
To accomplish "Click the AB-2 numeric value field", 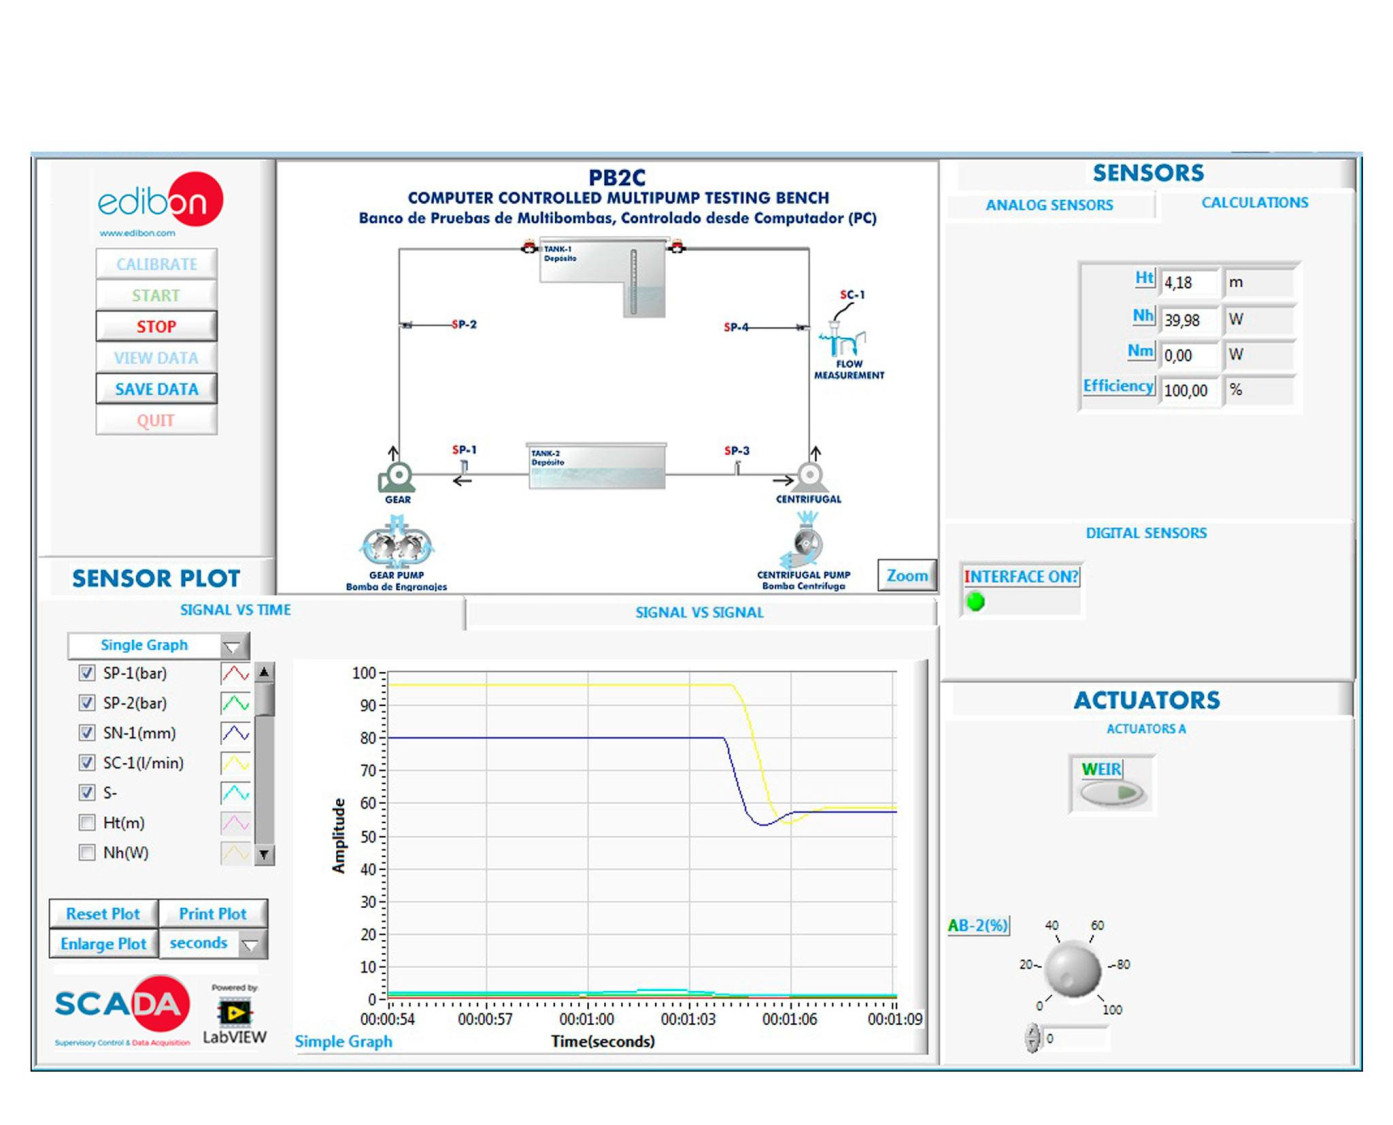I will [x=1075, y=1039].
